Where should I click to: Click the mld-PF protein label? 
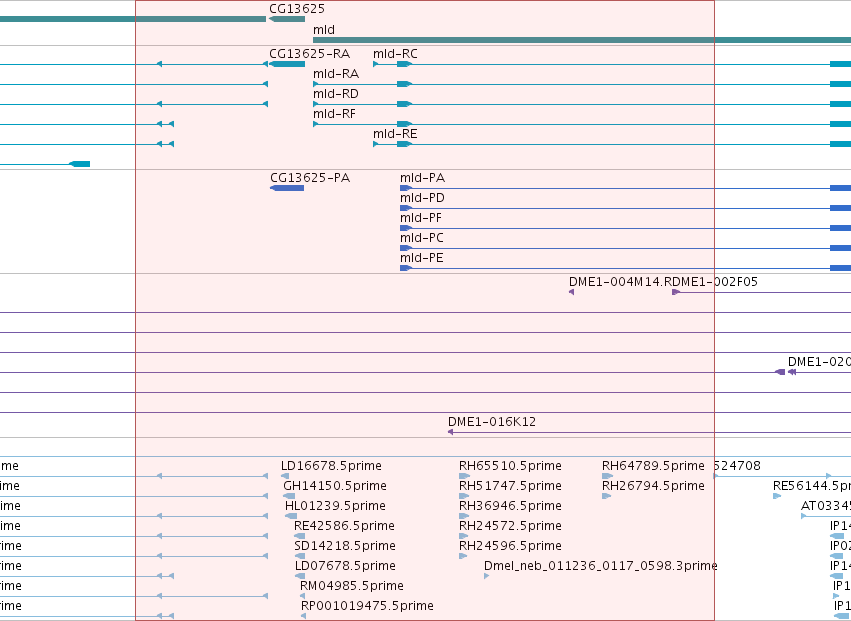421,218
